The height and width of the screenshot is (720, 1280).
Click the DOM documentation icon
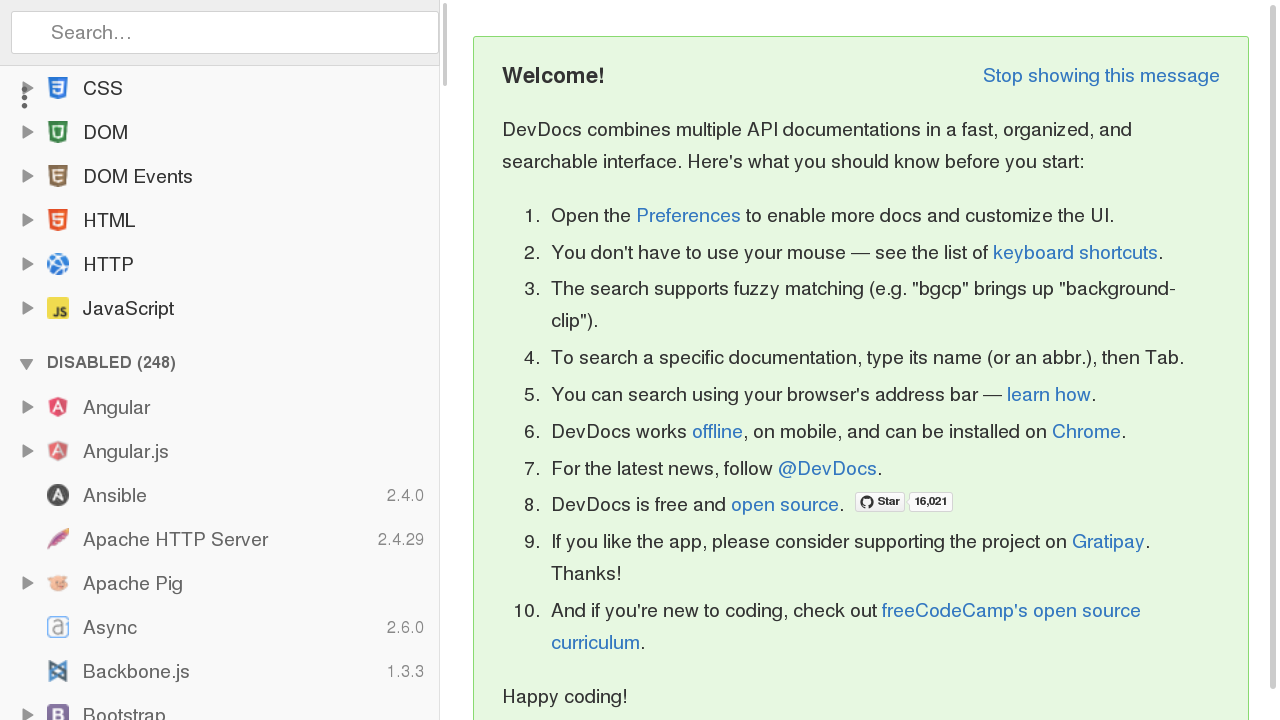58,132
